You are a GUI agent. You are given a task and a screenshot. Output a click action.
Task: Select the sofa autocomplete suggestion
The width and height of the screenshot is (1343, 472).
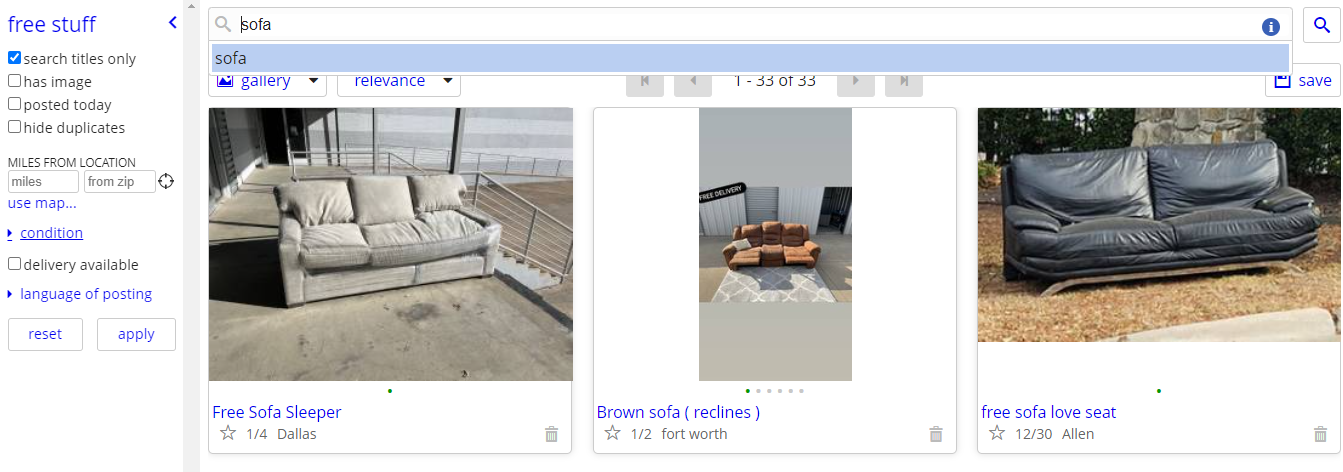(x=750, y=58)
